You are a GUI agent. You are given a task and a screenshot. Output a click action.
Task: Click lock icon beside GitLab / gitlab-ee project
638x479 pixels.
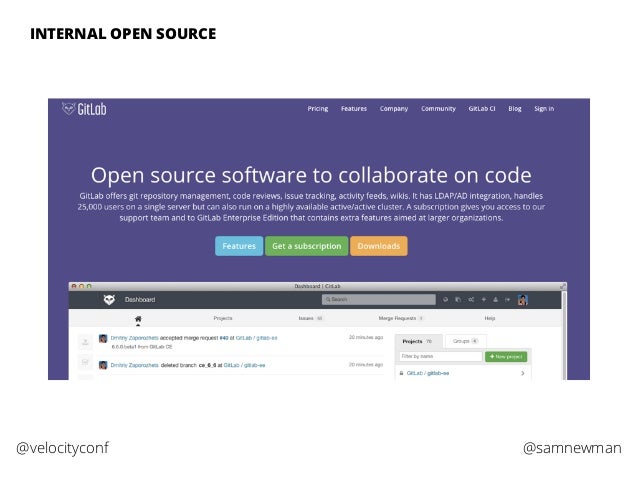click(401, 373)
